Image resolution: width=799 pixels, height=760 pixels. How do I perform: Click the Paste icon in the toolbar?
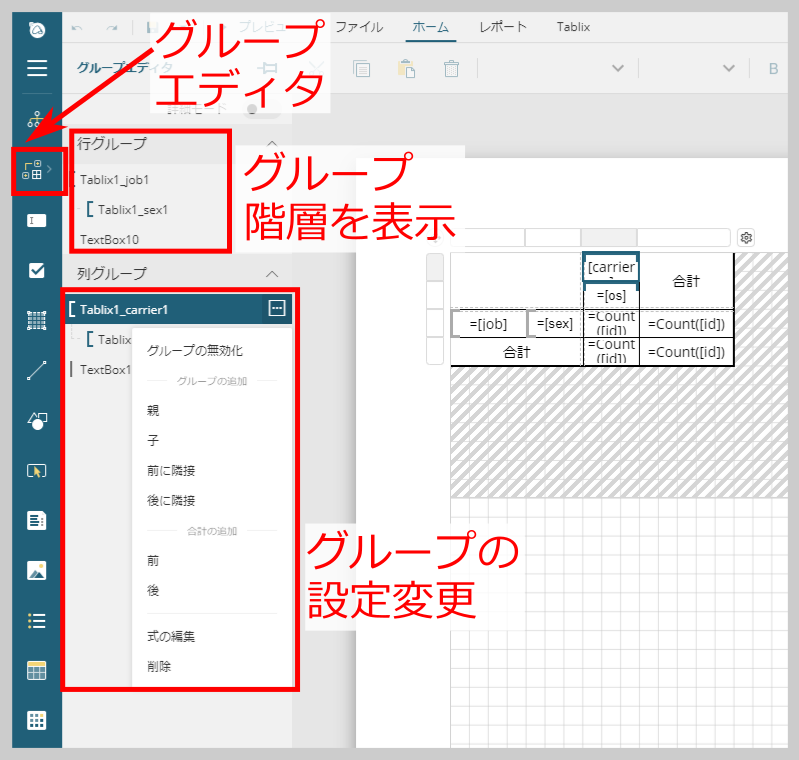(x=406, y=68)
